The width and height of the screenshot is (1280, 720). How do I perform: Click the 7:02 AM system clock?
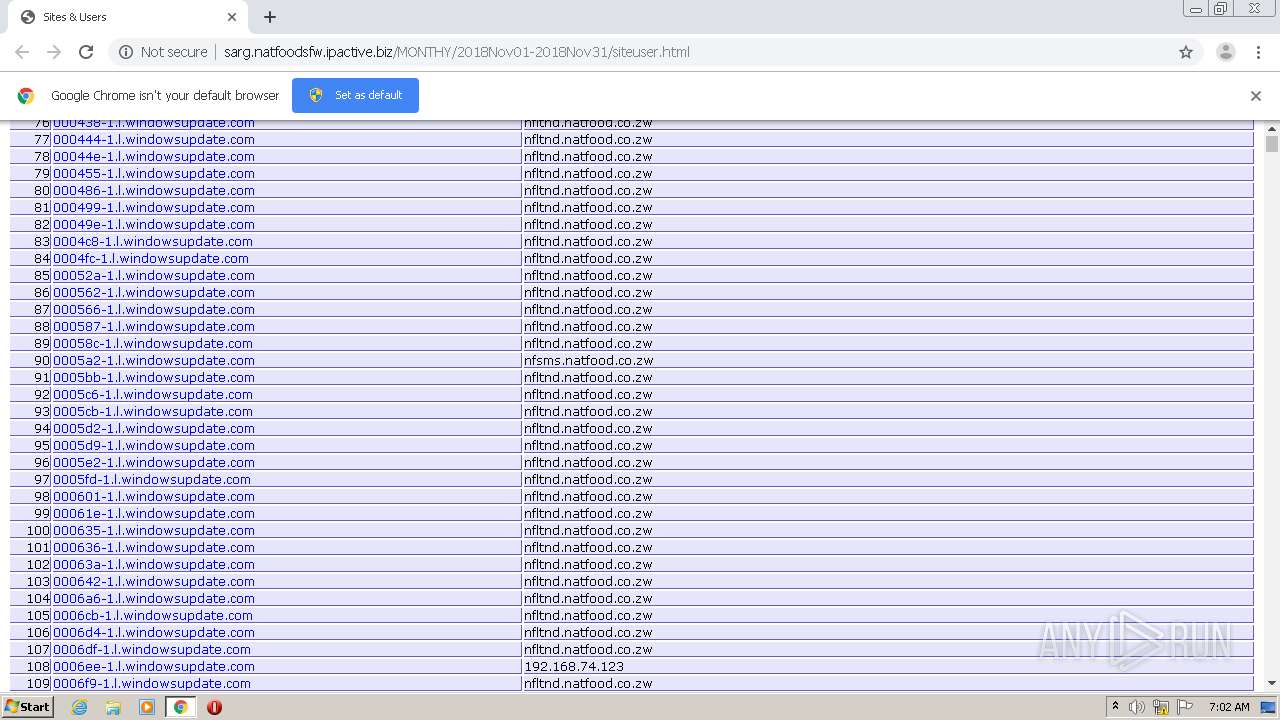coord(1229,707)
